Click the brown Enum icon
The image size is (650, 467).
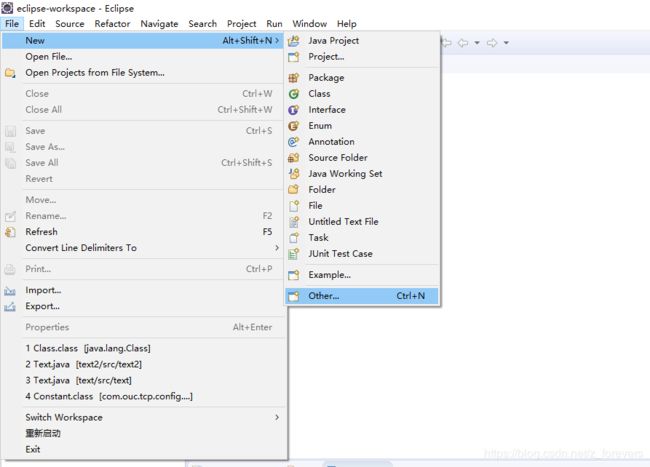point(293,126)
